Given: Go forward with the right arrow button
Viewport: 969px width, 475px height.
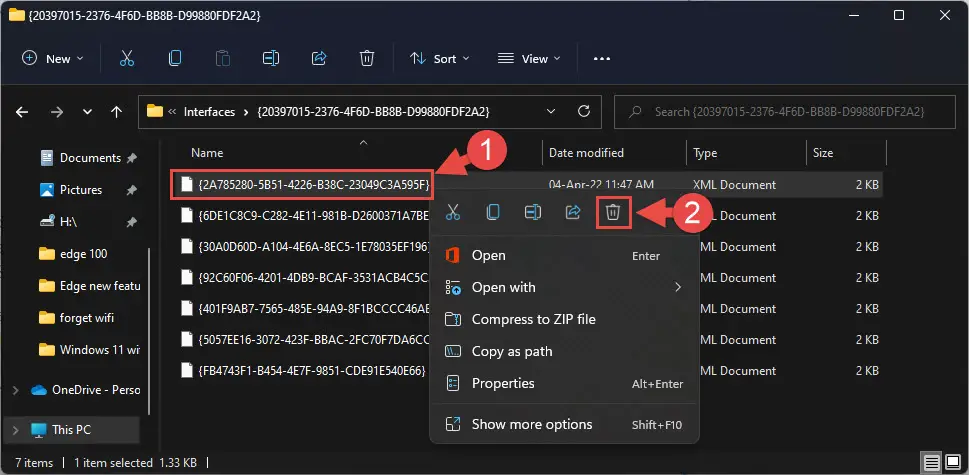Looking at the screenshot, I should [57, 112].
